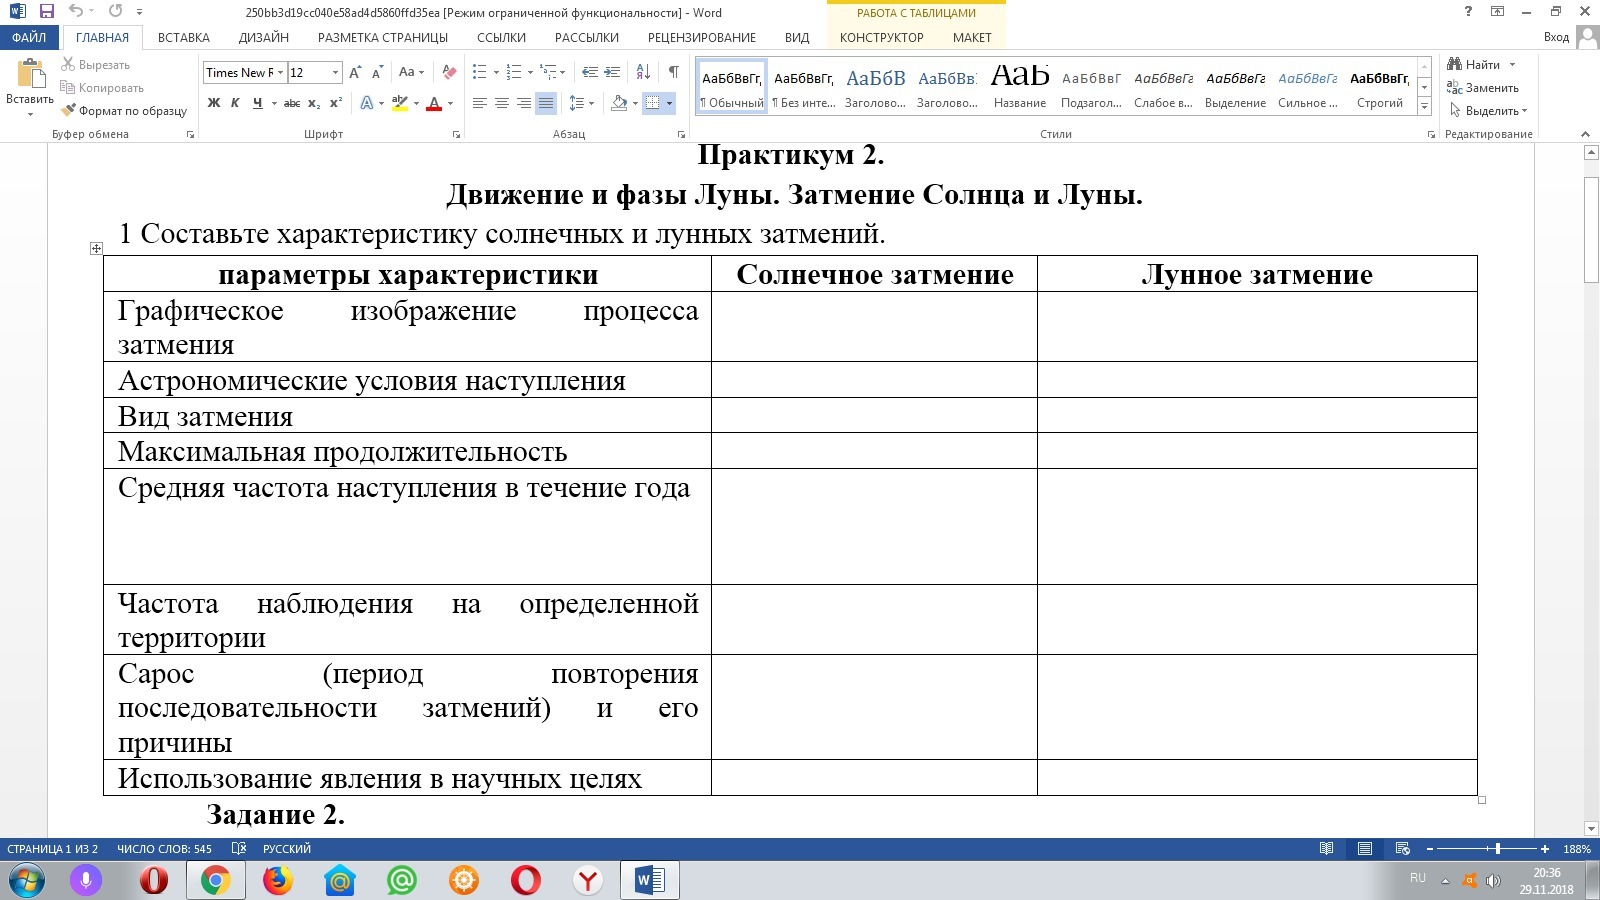The height and width of the screenshot is (900, 1600).
Task: Switch to the РАЗМЕТКА СТРАНИЦЫ tab
Action: click(382, 37)
